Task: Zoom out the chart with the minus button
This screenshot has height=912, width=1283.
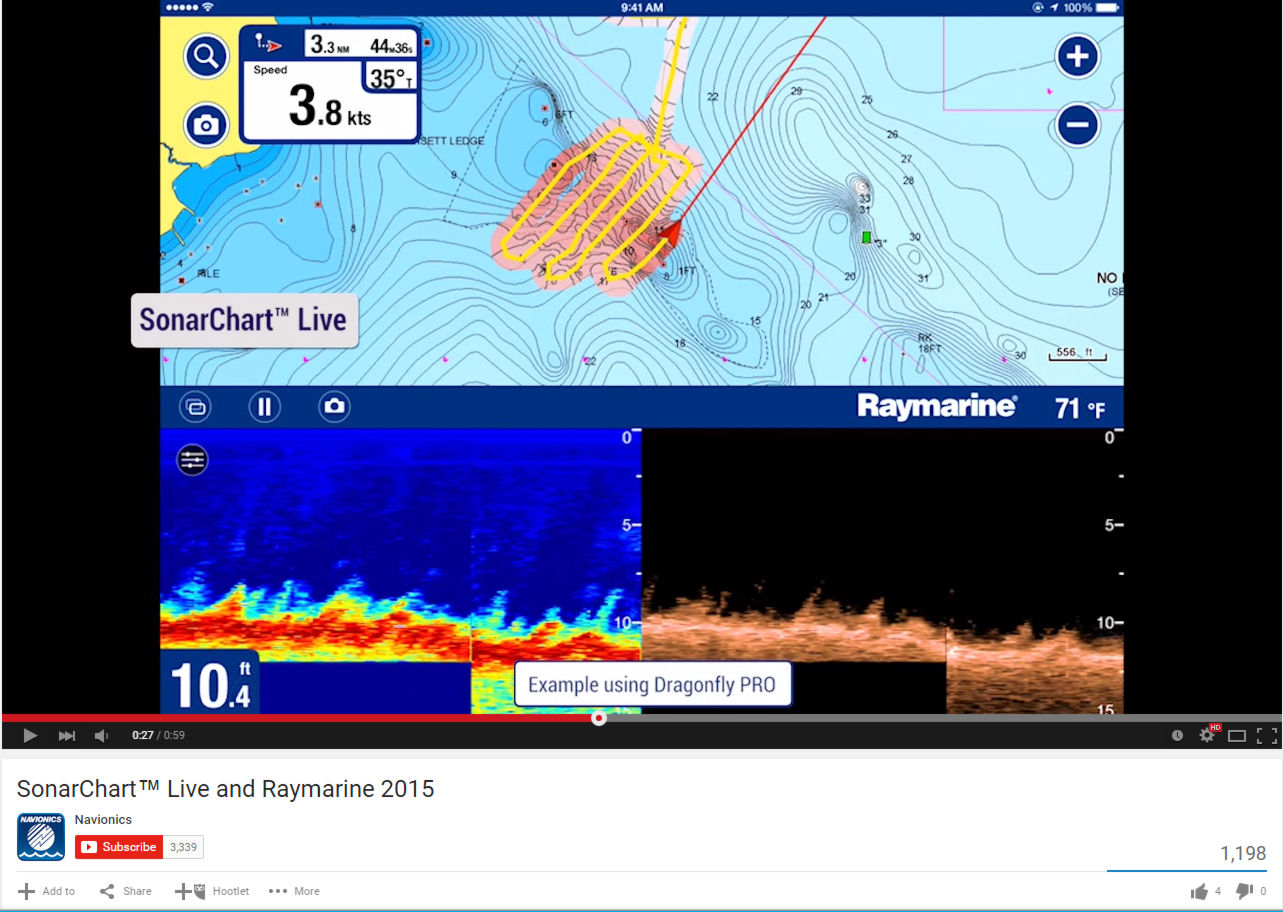Action: click(1077, 125)
